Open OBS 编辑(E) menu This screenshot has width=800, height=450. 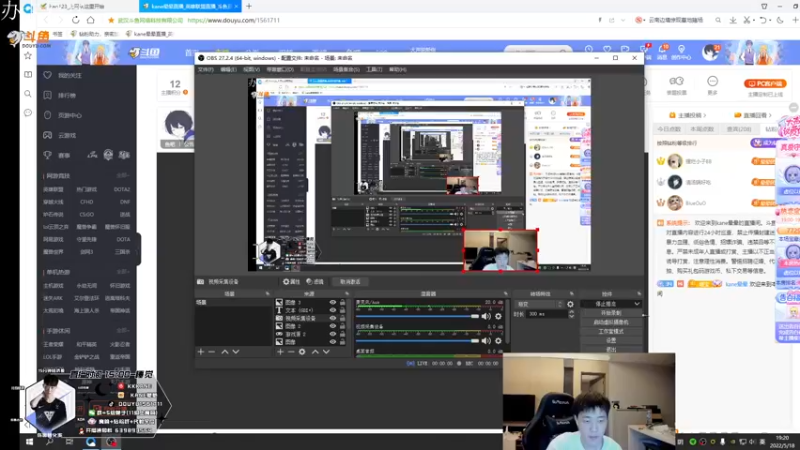pyautogui.click(x=228, y=69)
